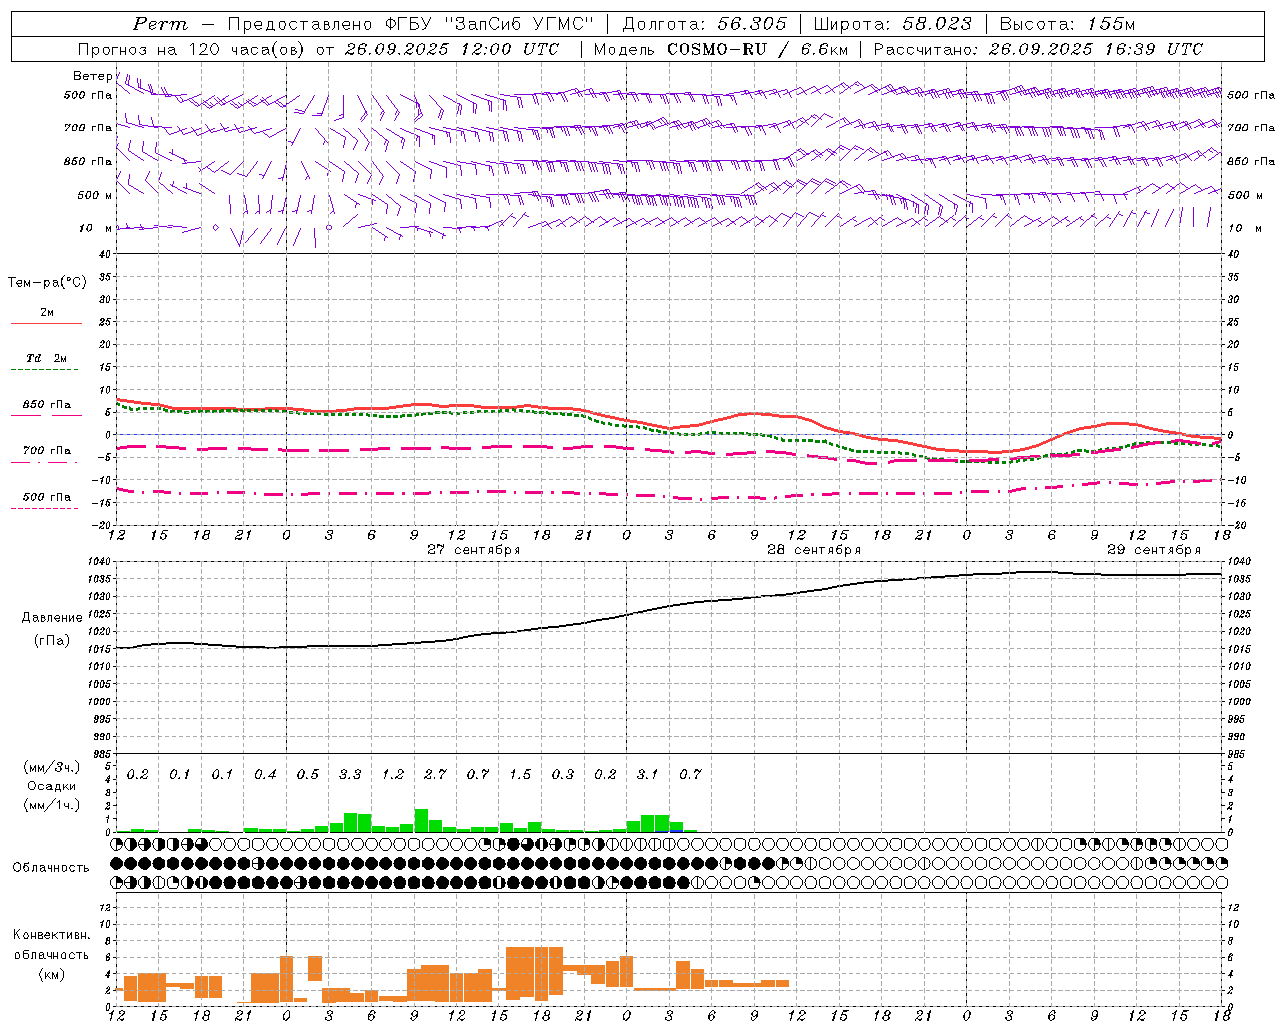Click the "Тем-ра(°C)" temperature axis label
The image size is (1280, 1024).
47,283
